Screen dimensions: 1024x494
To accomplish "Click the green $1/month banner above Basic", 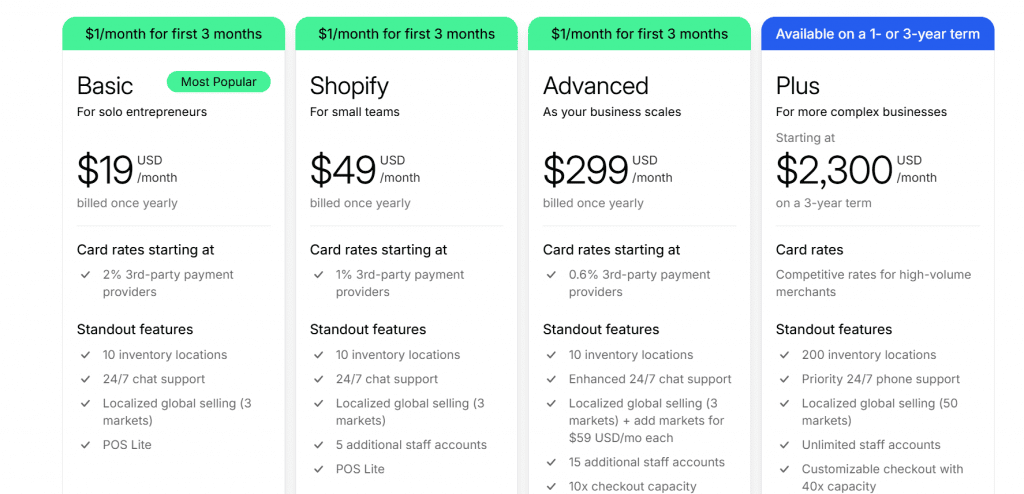I will point(174,34).
